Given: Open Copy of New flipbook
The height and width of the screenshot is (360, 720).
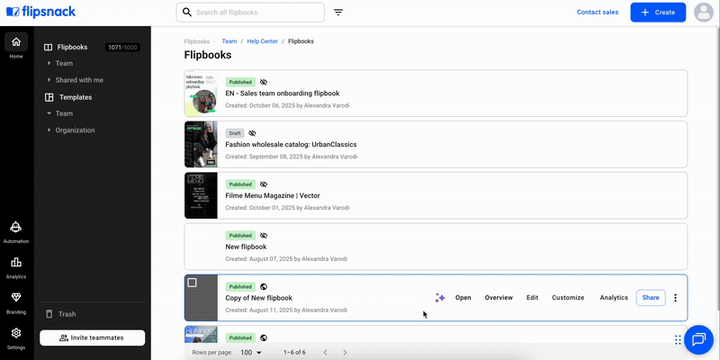Looking at the screenshot, I should pos(463,298).
